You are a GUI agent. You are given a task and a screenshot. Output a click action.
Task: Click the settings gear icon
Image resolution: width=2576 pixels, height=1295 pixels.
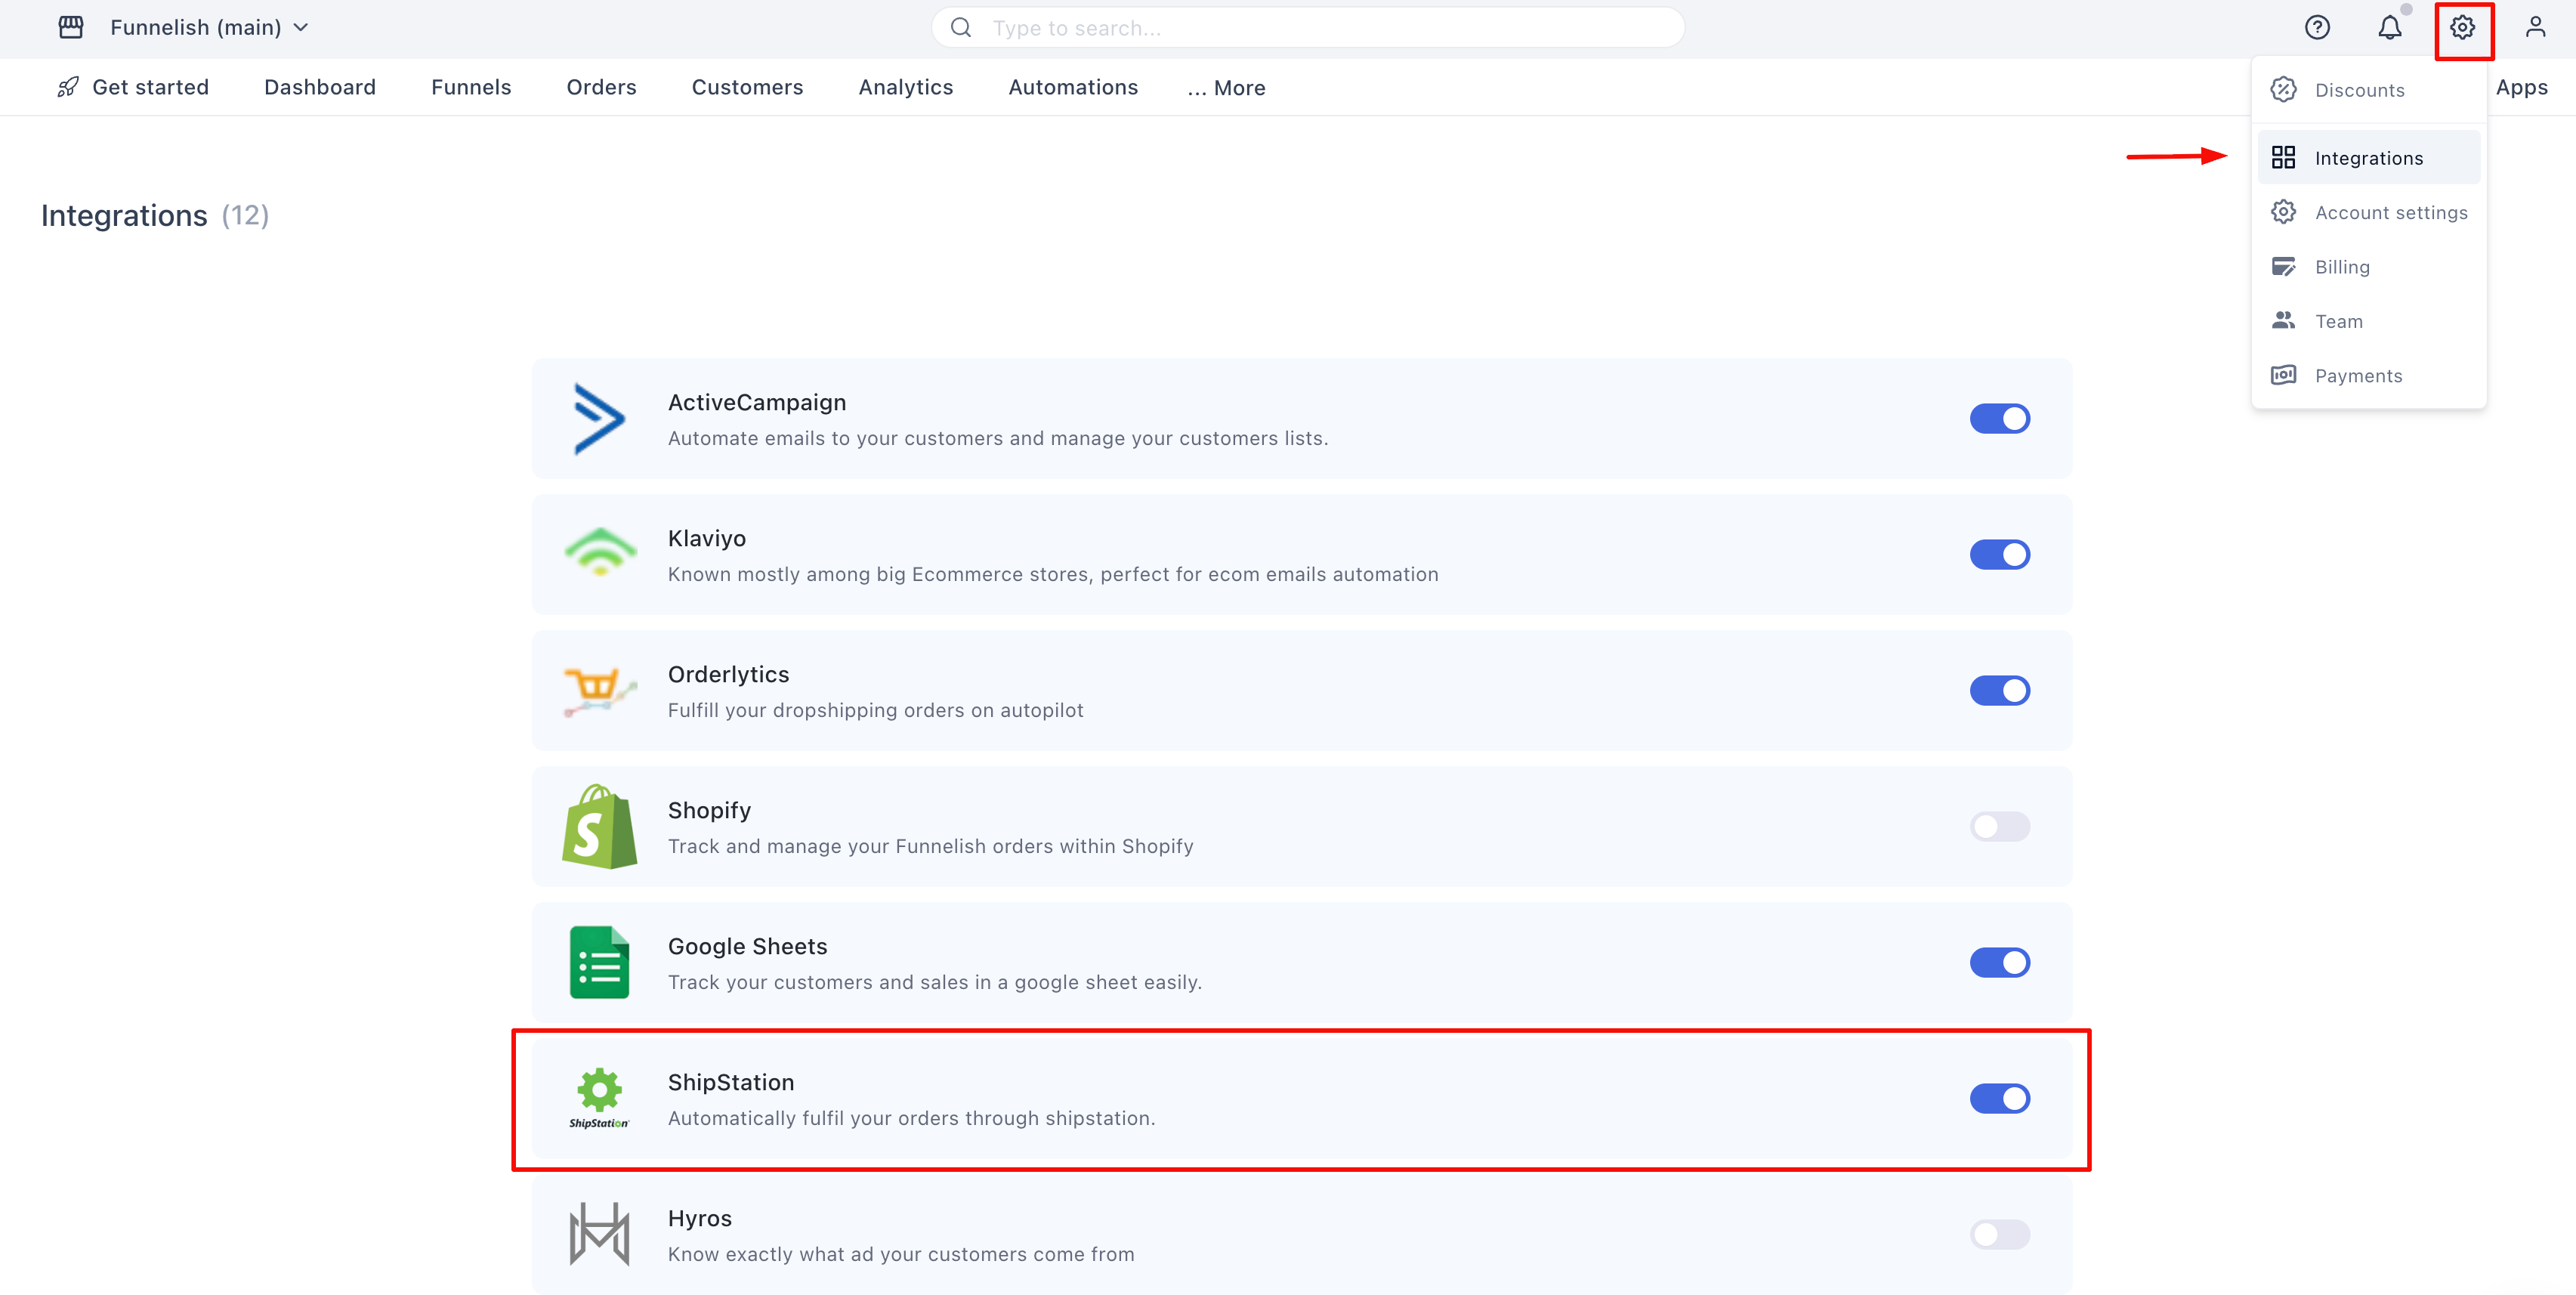(x=2462, y=27)
